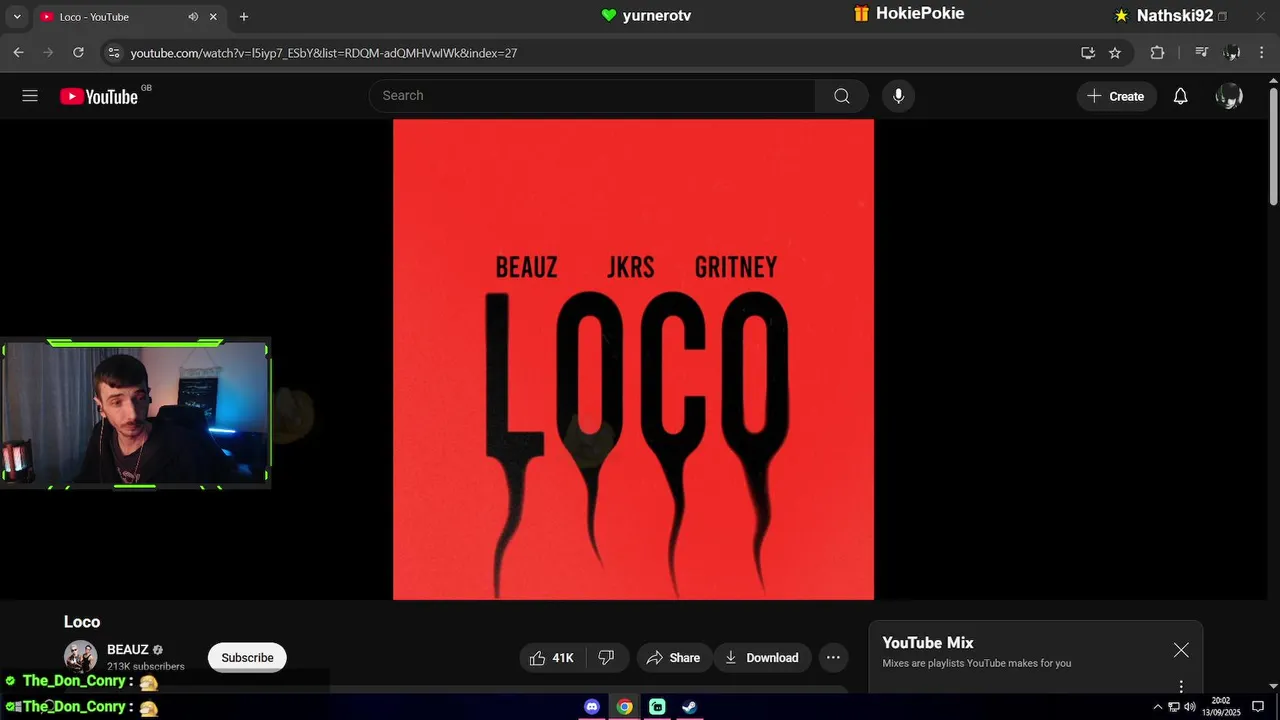1280x720 pixels.
Task: Click the Loco album art video player
Action: click(x=633, y=360)
